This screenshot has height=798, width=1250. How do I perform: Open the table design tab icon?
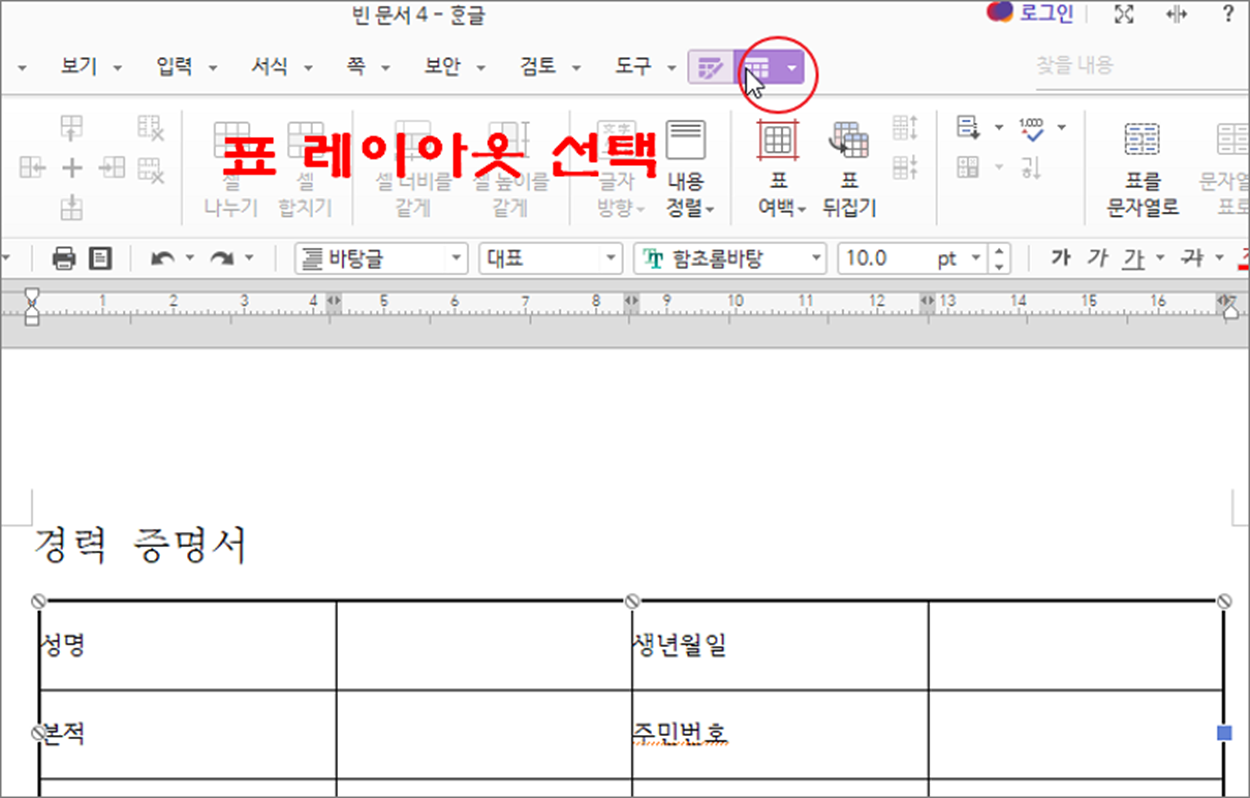[711, 68]
